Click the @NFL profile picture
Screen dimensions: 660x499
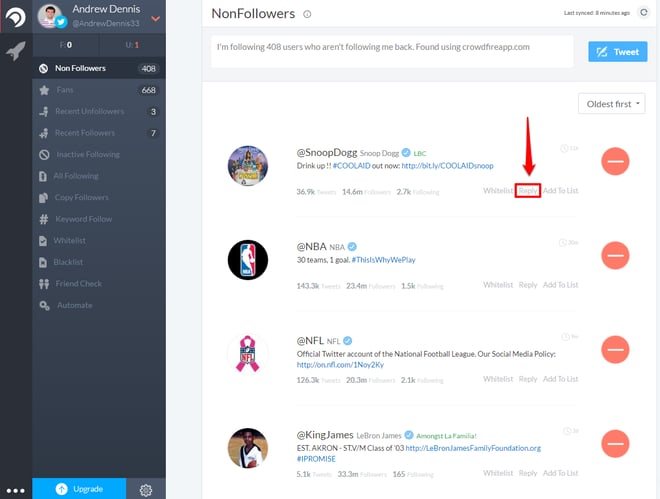[x=248, y=354]
